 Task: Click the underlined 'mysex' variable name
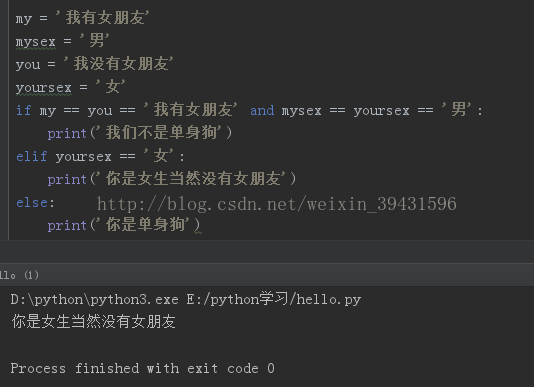(35, 42)
